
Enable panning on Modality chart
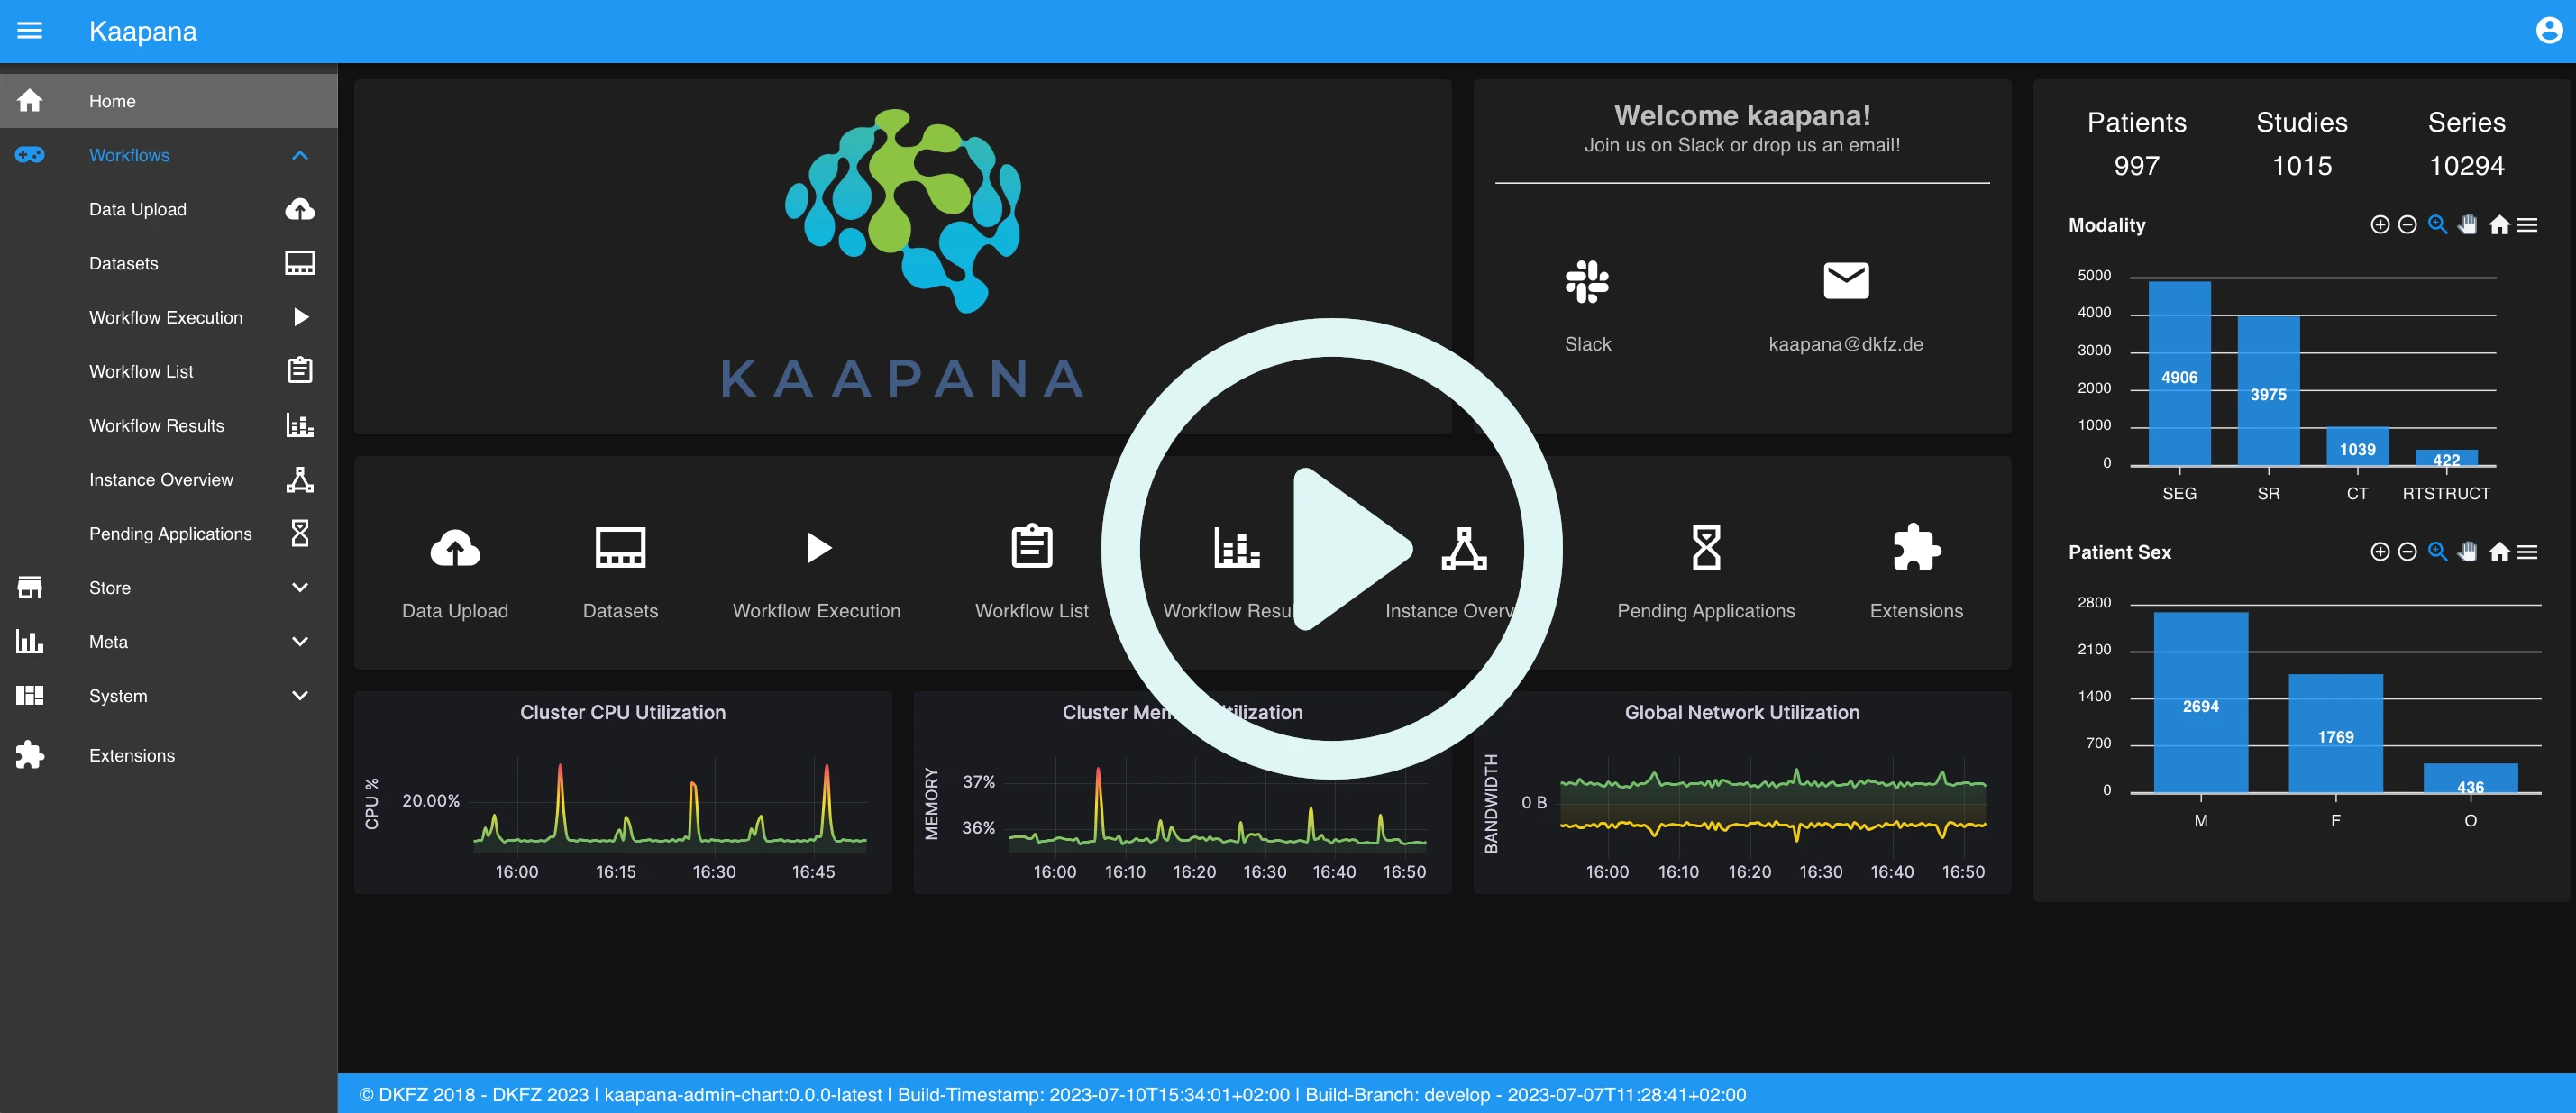(x=2468, y=225)
